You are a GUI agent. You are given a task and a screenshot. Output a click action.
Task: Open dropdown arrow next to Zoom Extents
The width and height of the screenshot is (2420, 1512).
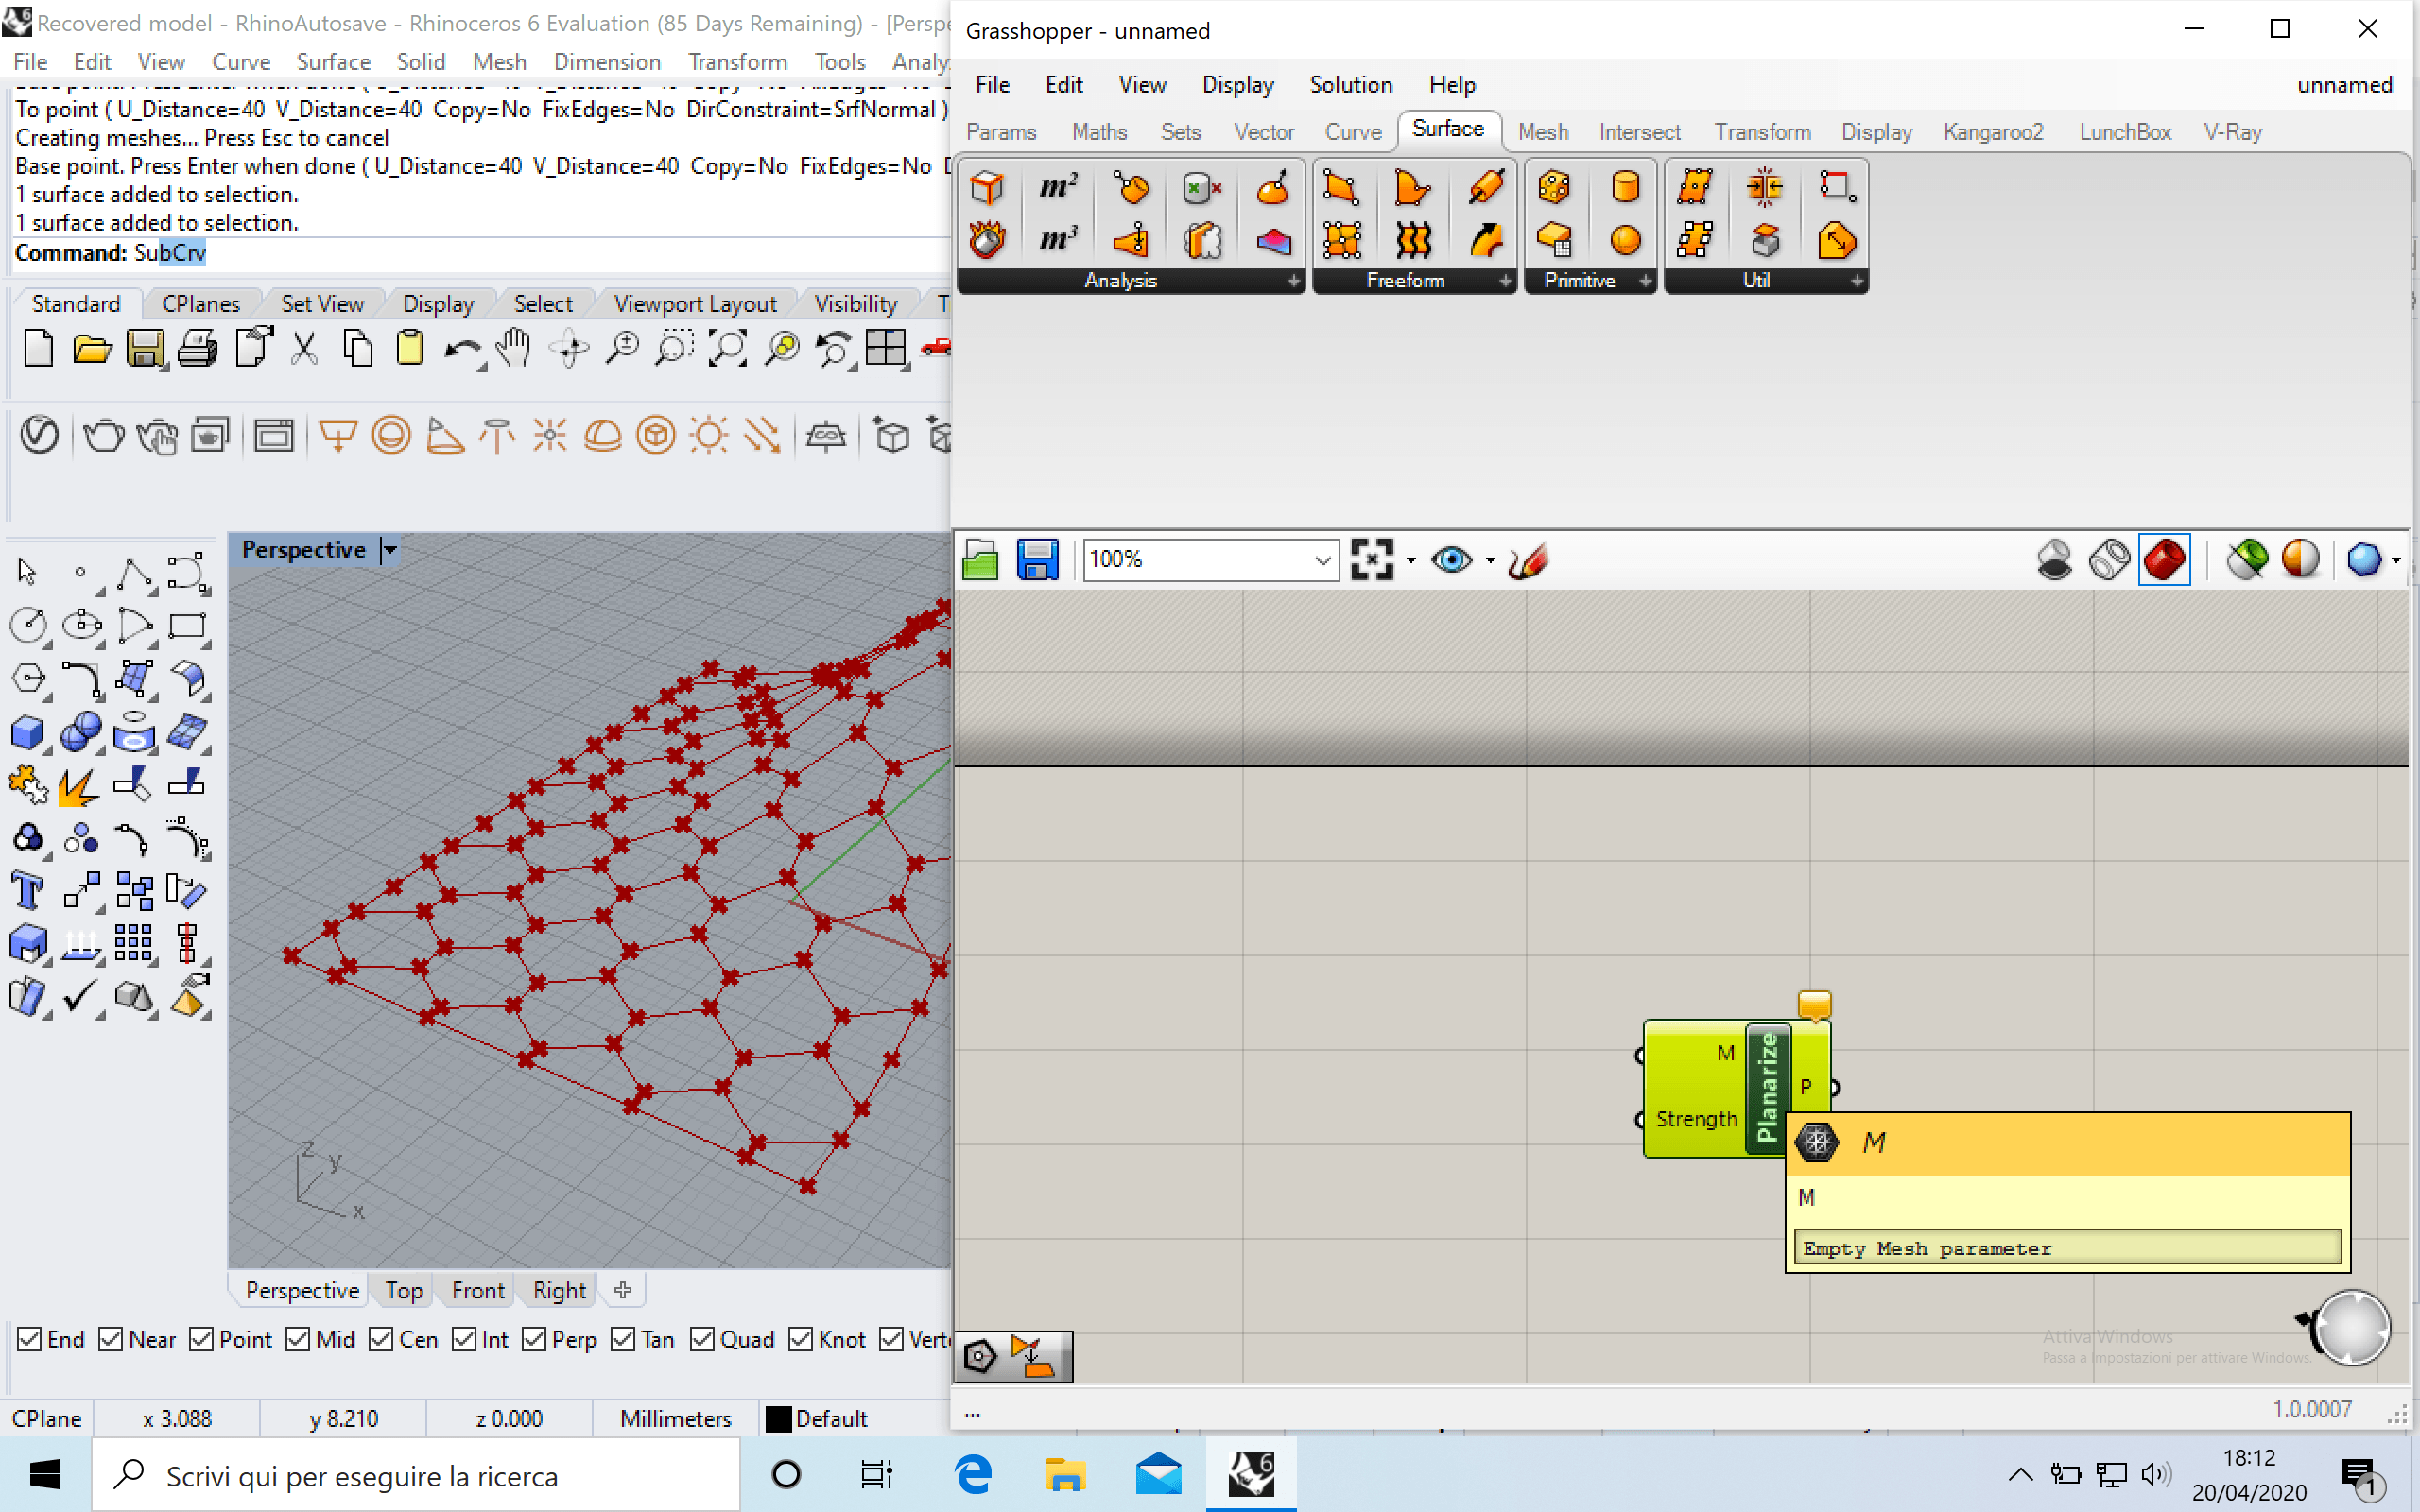tap(1410, 560)
